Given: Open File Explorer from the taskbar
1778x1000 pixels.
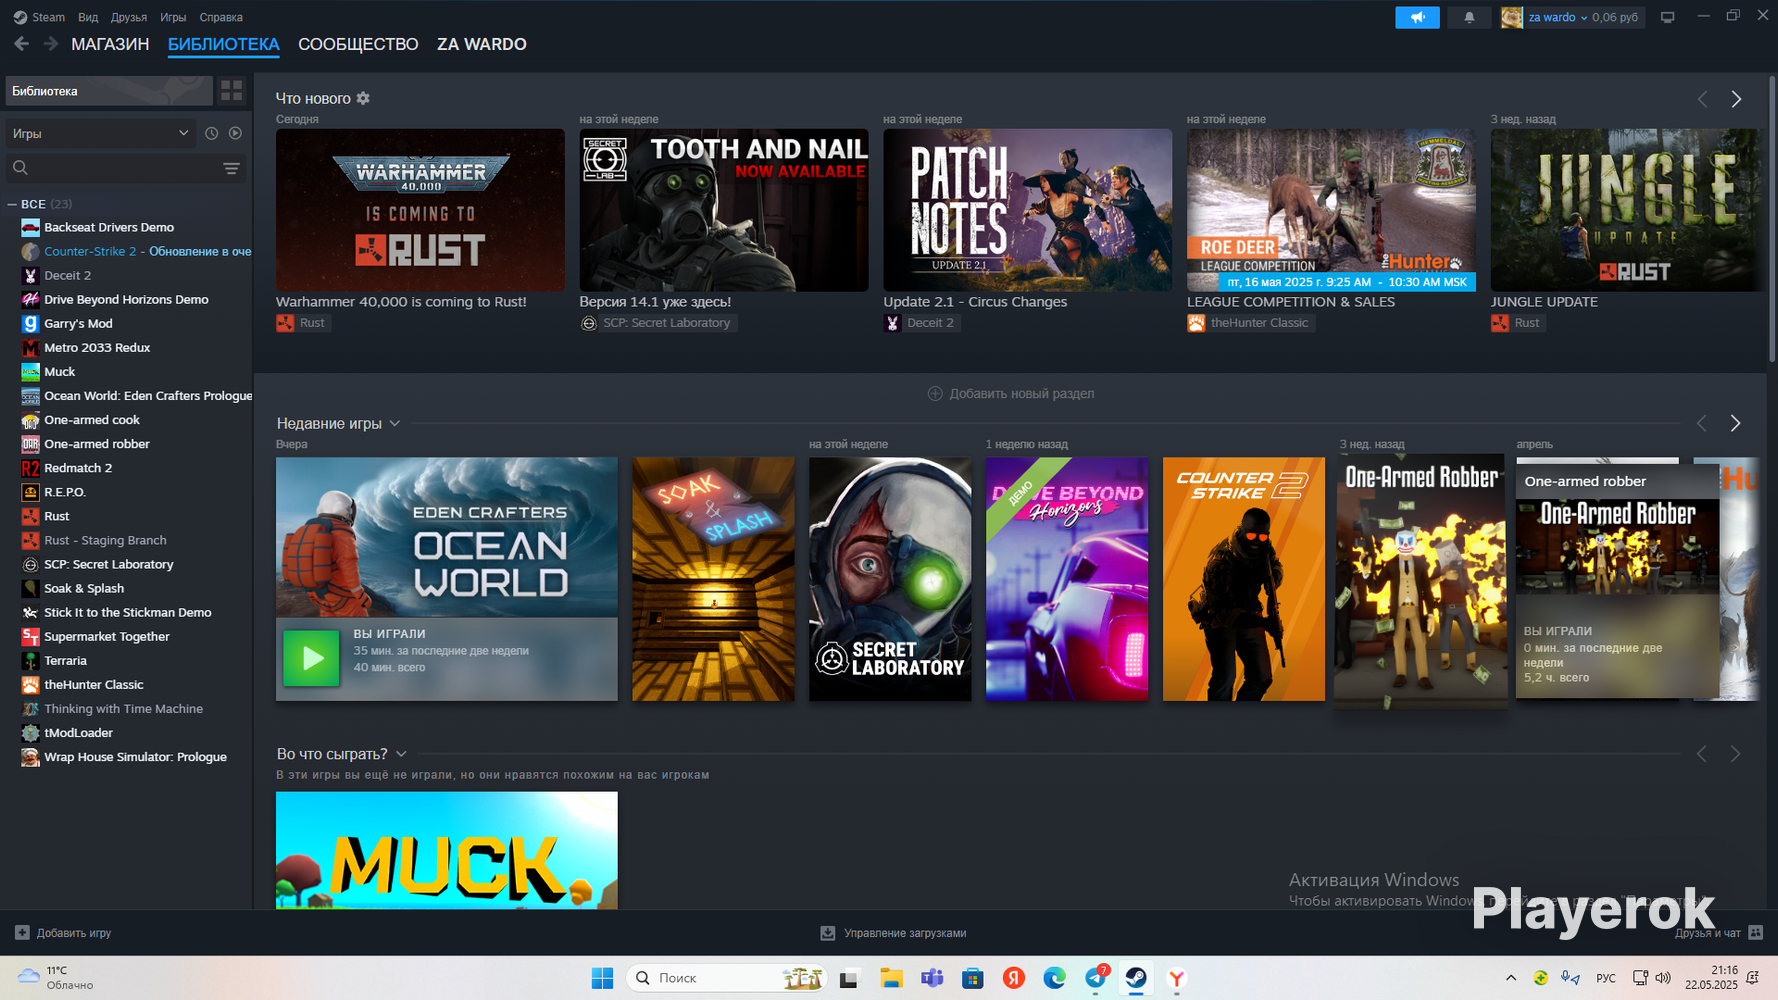Looking at the screenshot, I should click(891, 978).
